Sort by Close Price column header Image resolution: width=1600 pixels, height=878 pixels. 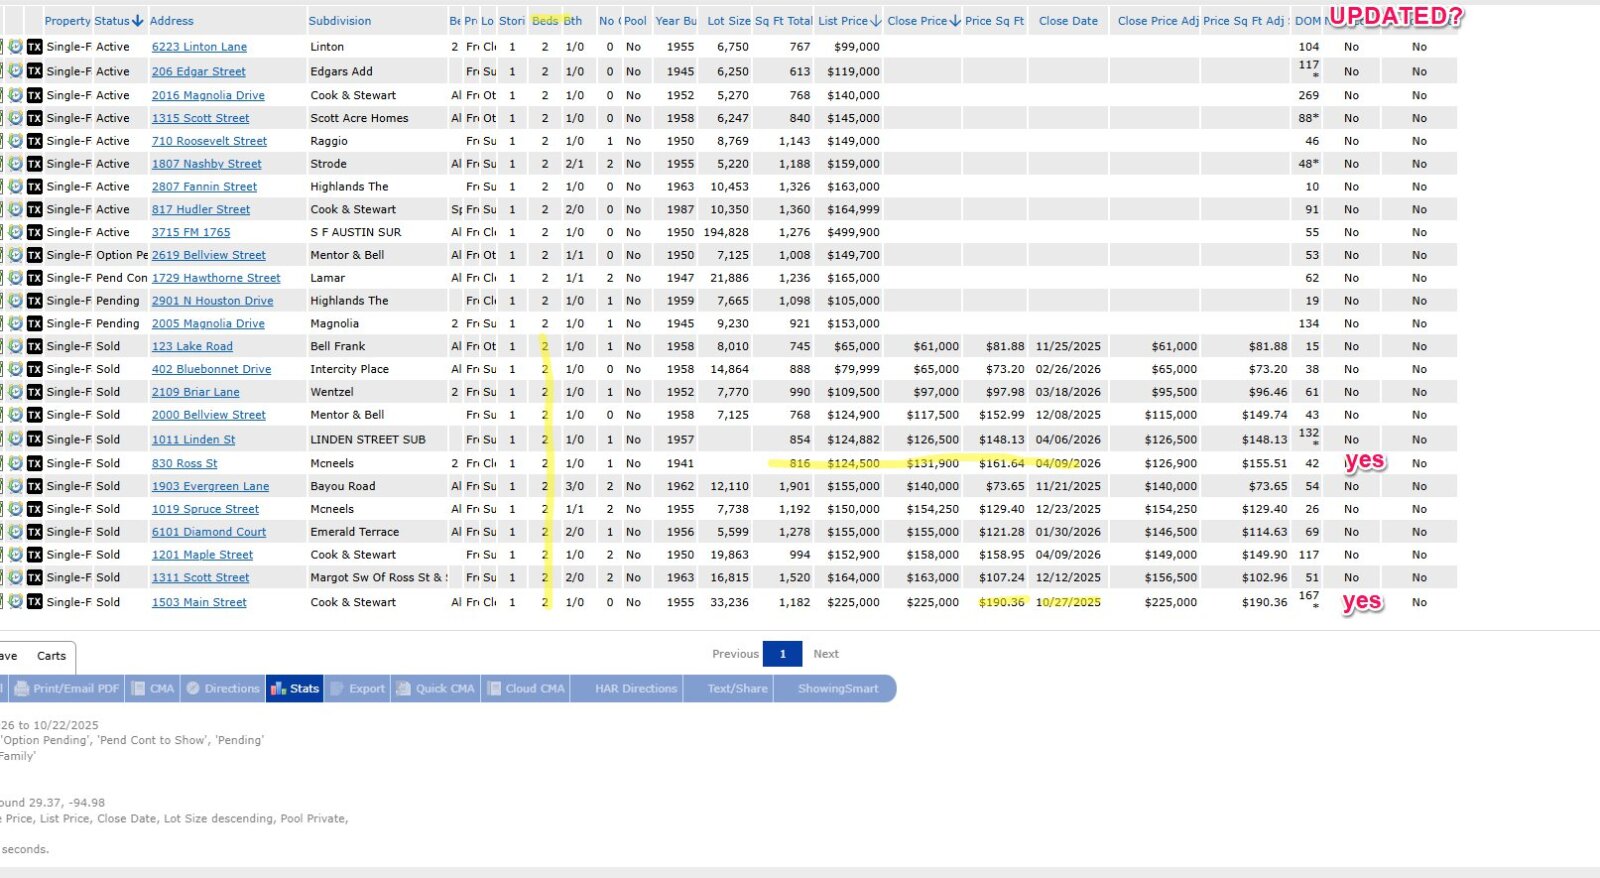(923, 21)
